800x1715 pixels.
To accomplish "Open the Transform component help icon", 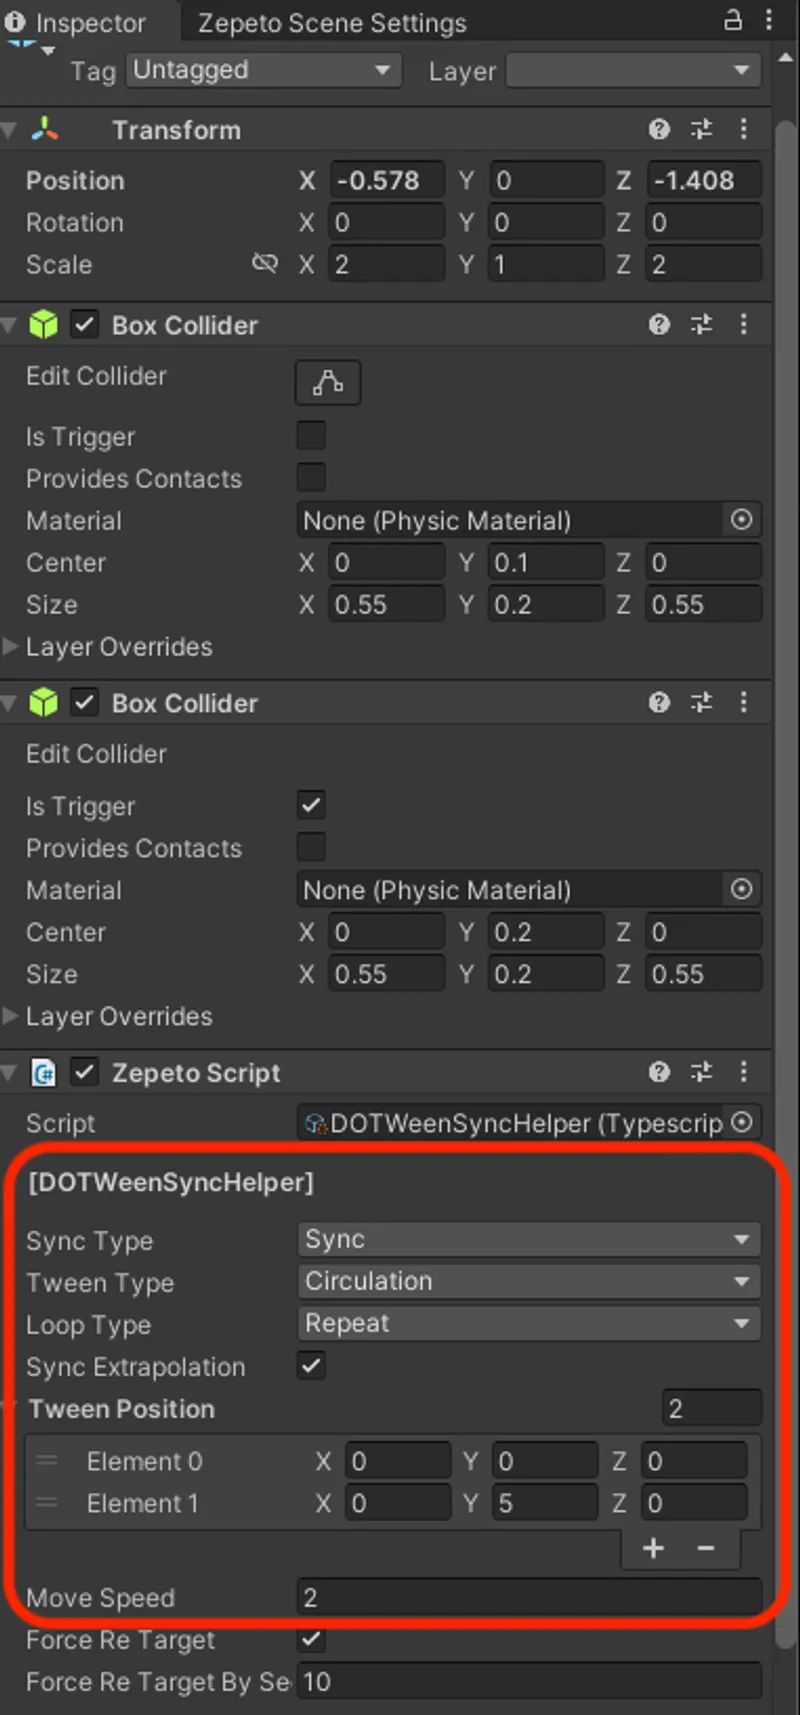I will coord(659,129).
